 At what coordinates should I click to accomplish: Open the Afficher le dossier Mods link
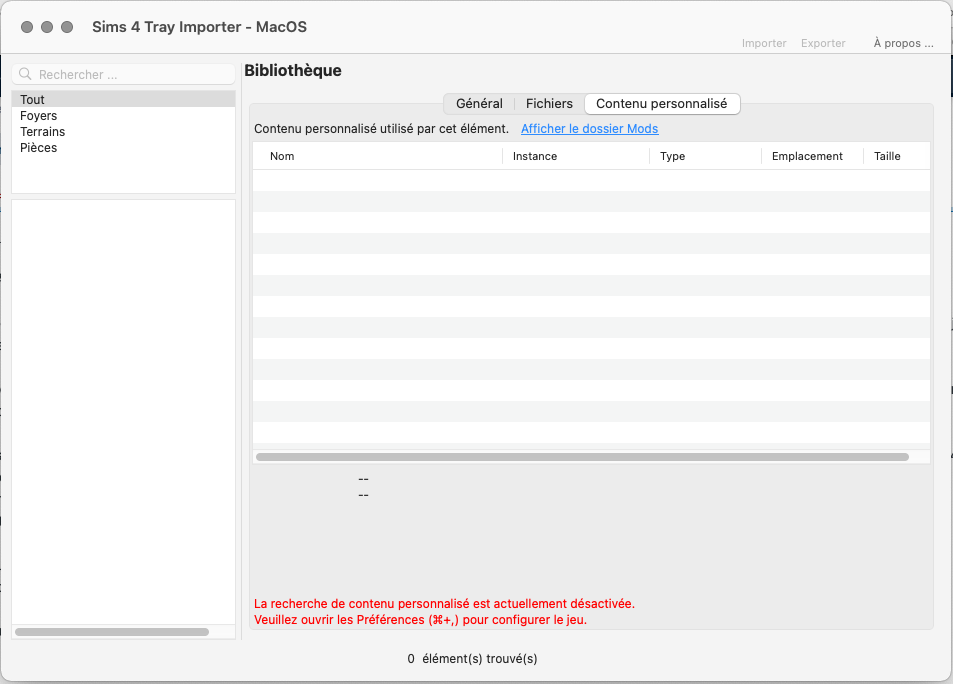(x=590, y=129)
